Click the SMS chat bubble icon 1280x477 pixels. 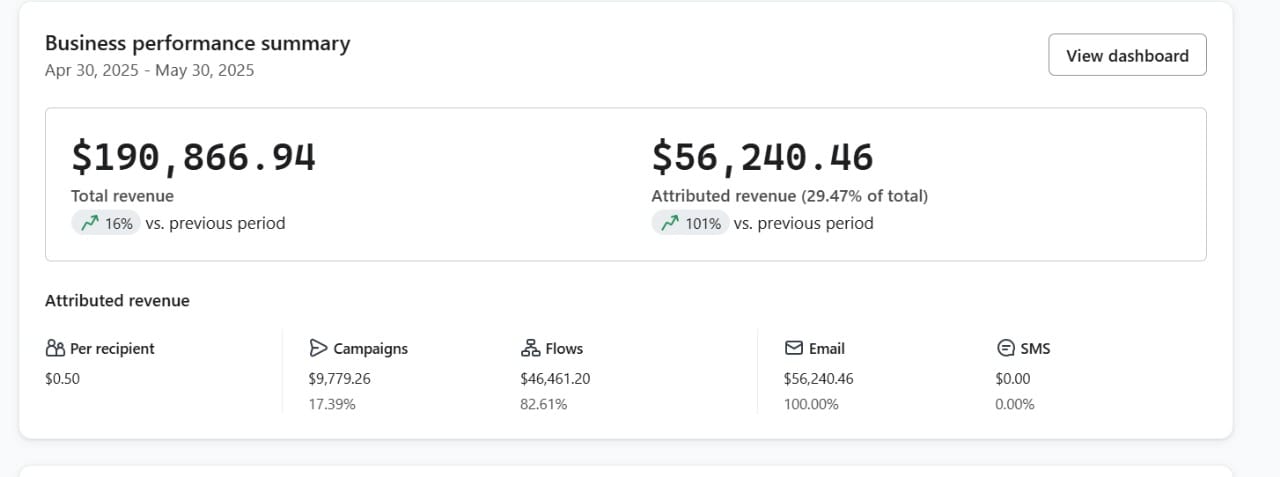(x=1005, y=348)
